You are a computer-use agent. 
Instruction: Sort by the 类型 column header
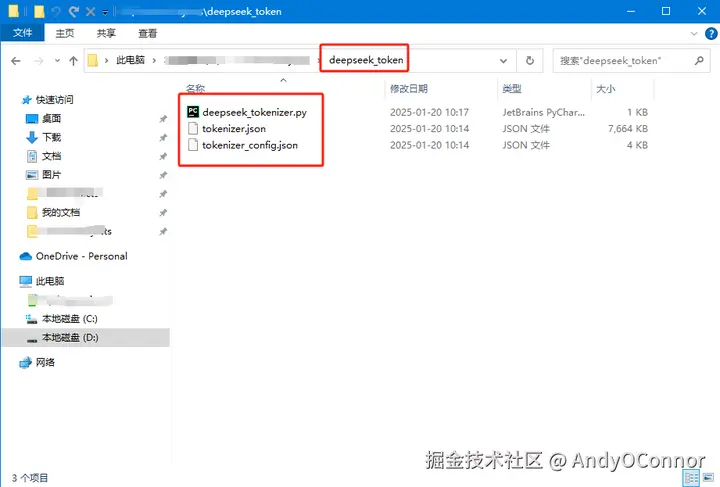click(512, 89)
